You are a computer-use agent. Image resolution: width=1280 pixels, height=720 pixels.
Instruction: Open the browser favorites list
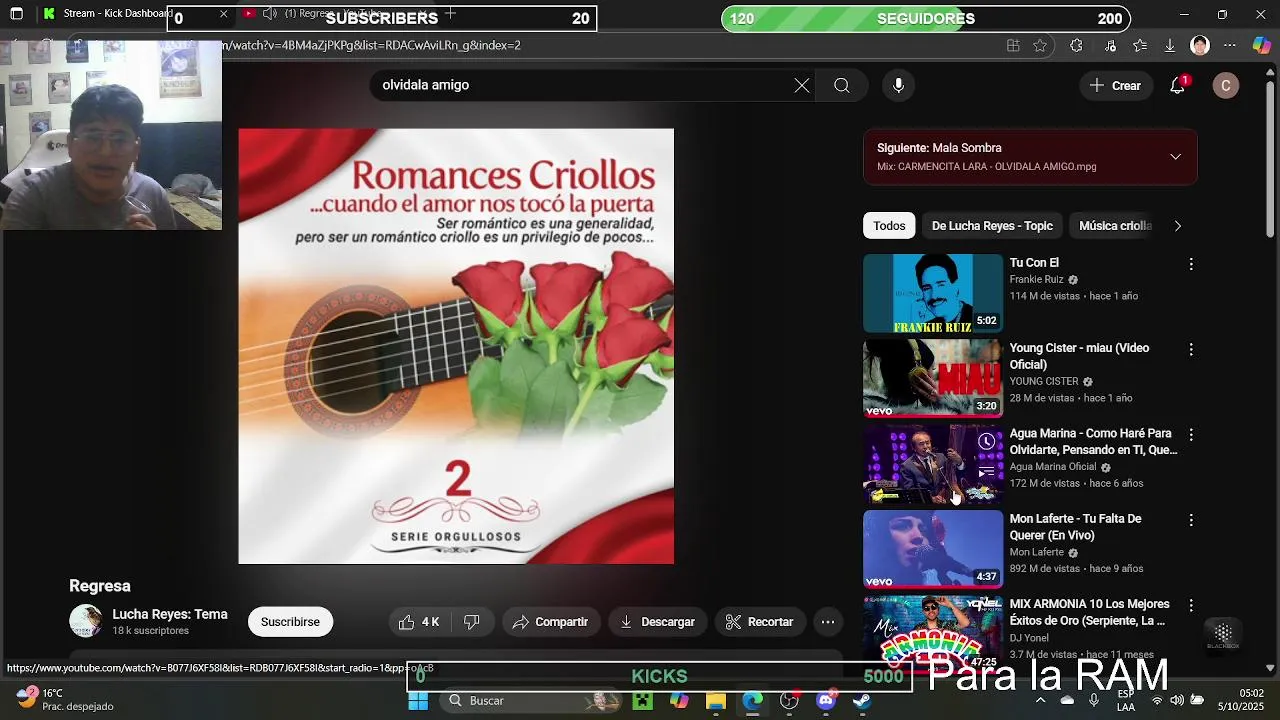(x=1140, y=45)
